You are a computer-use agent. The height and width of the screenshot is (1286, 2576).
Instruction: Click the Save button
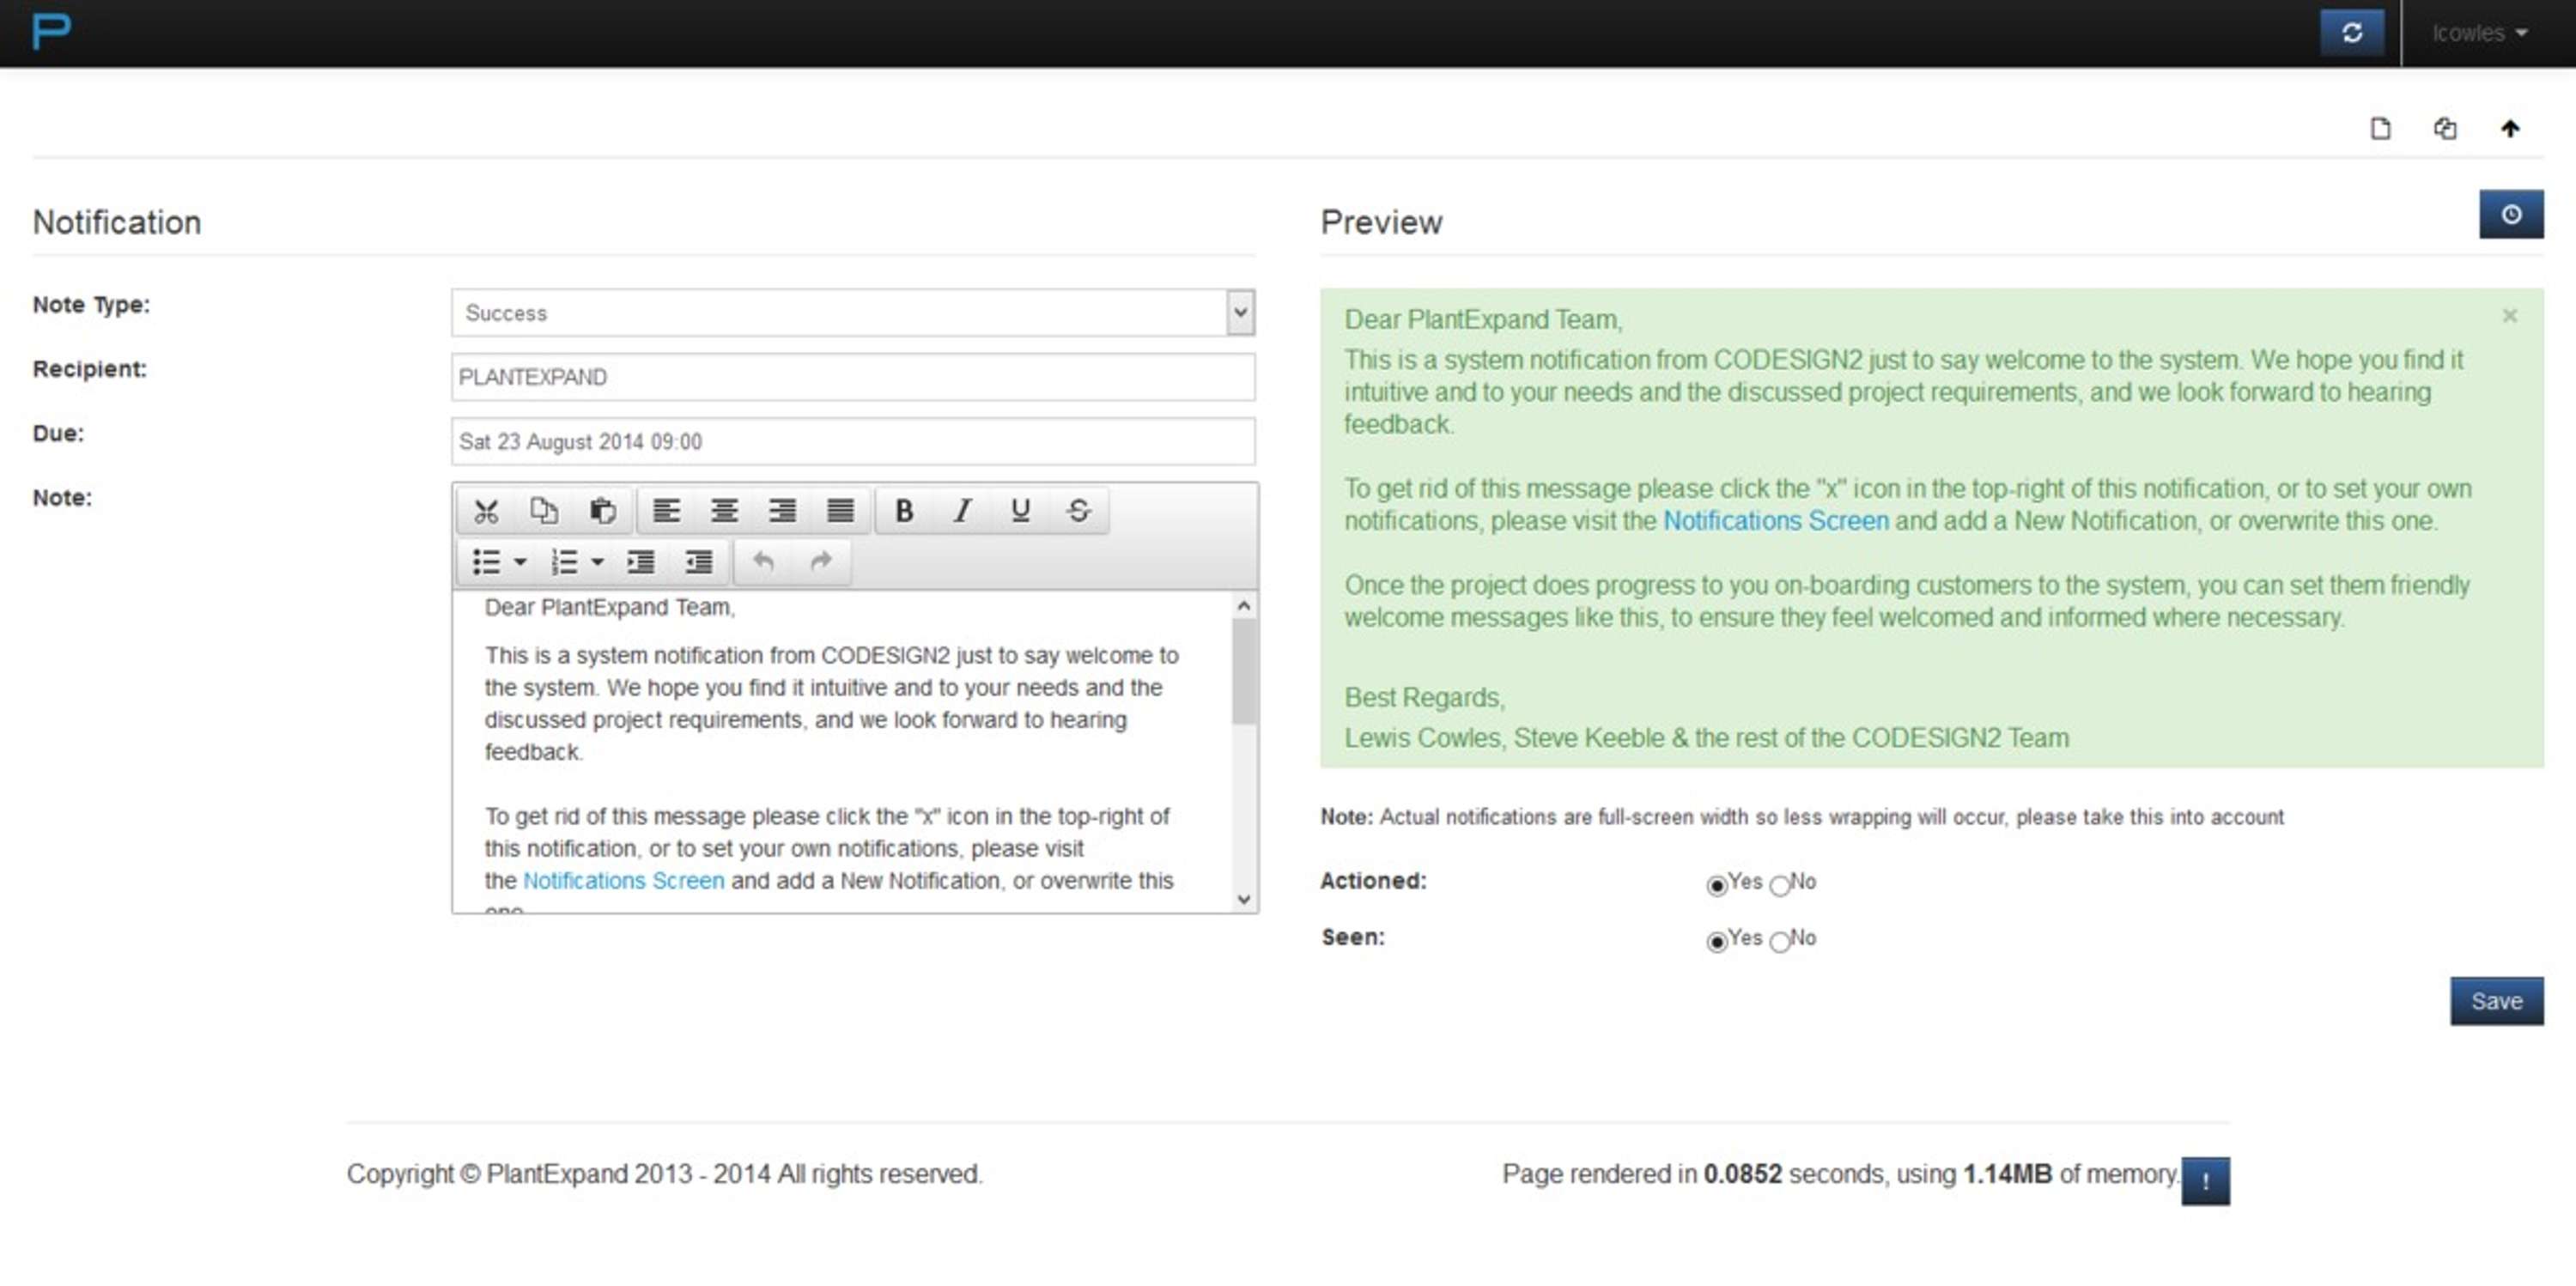click(x=2496, y=1001)
